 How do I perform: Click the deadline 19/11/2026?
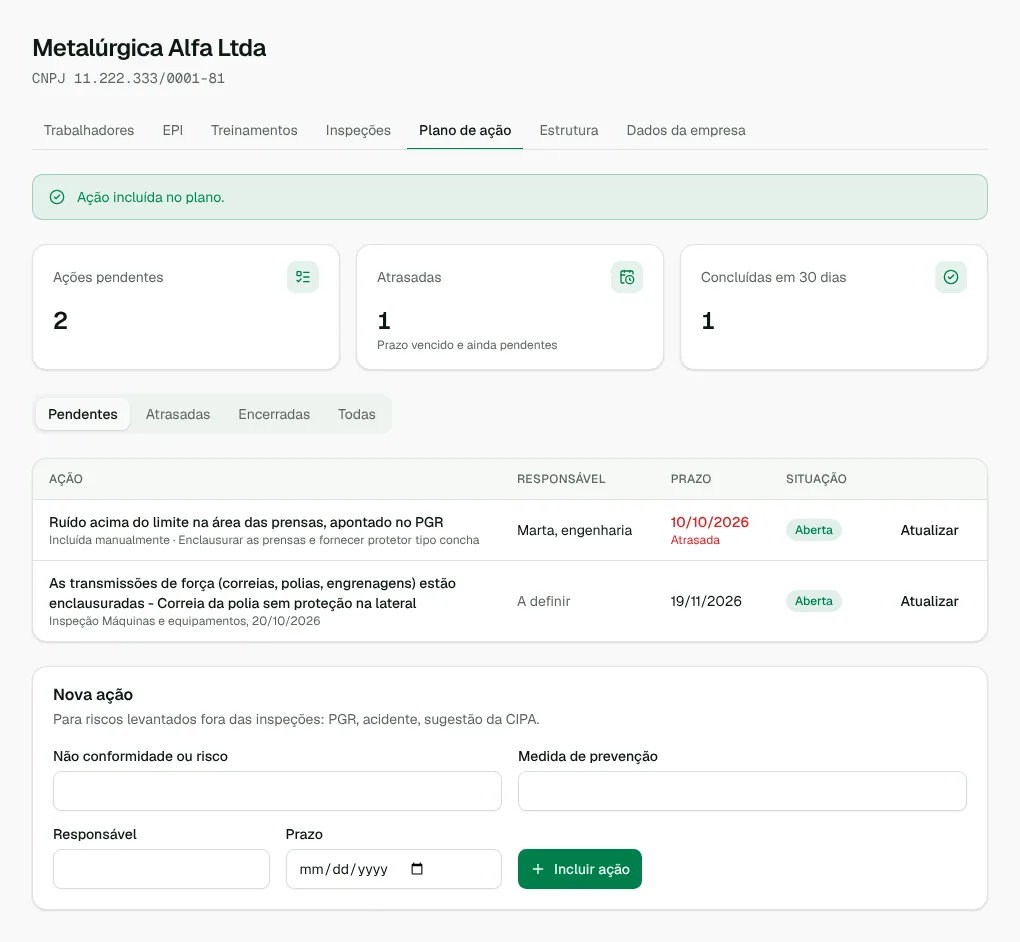(x=706, y=601)
